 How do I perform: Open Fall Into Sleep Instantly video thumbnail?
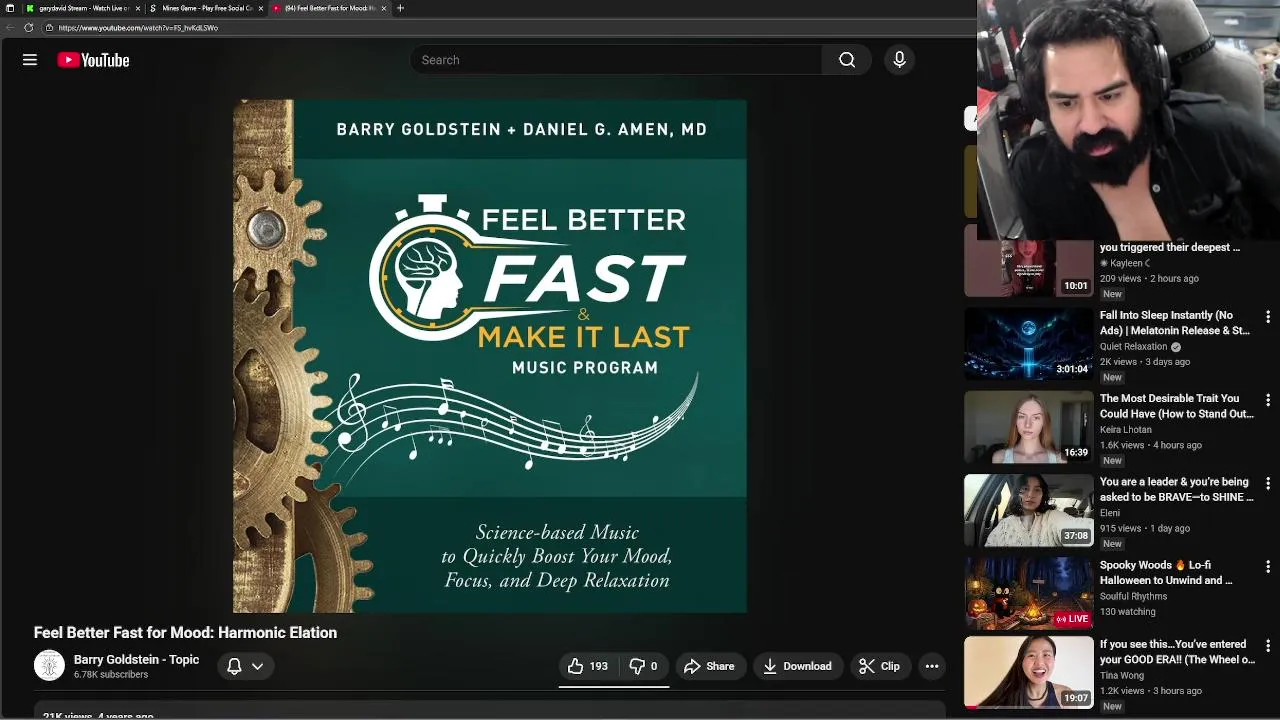click(x=1029, y=344)
